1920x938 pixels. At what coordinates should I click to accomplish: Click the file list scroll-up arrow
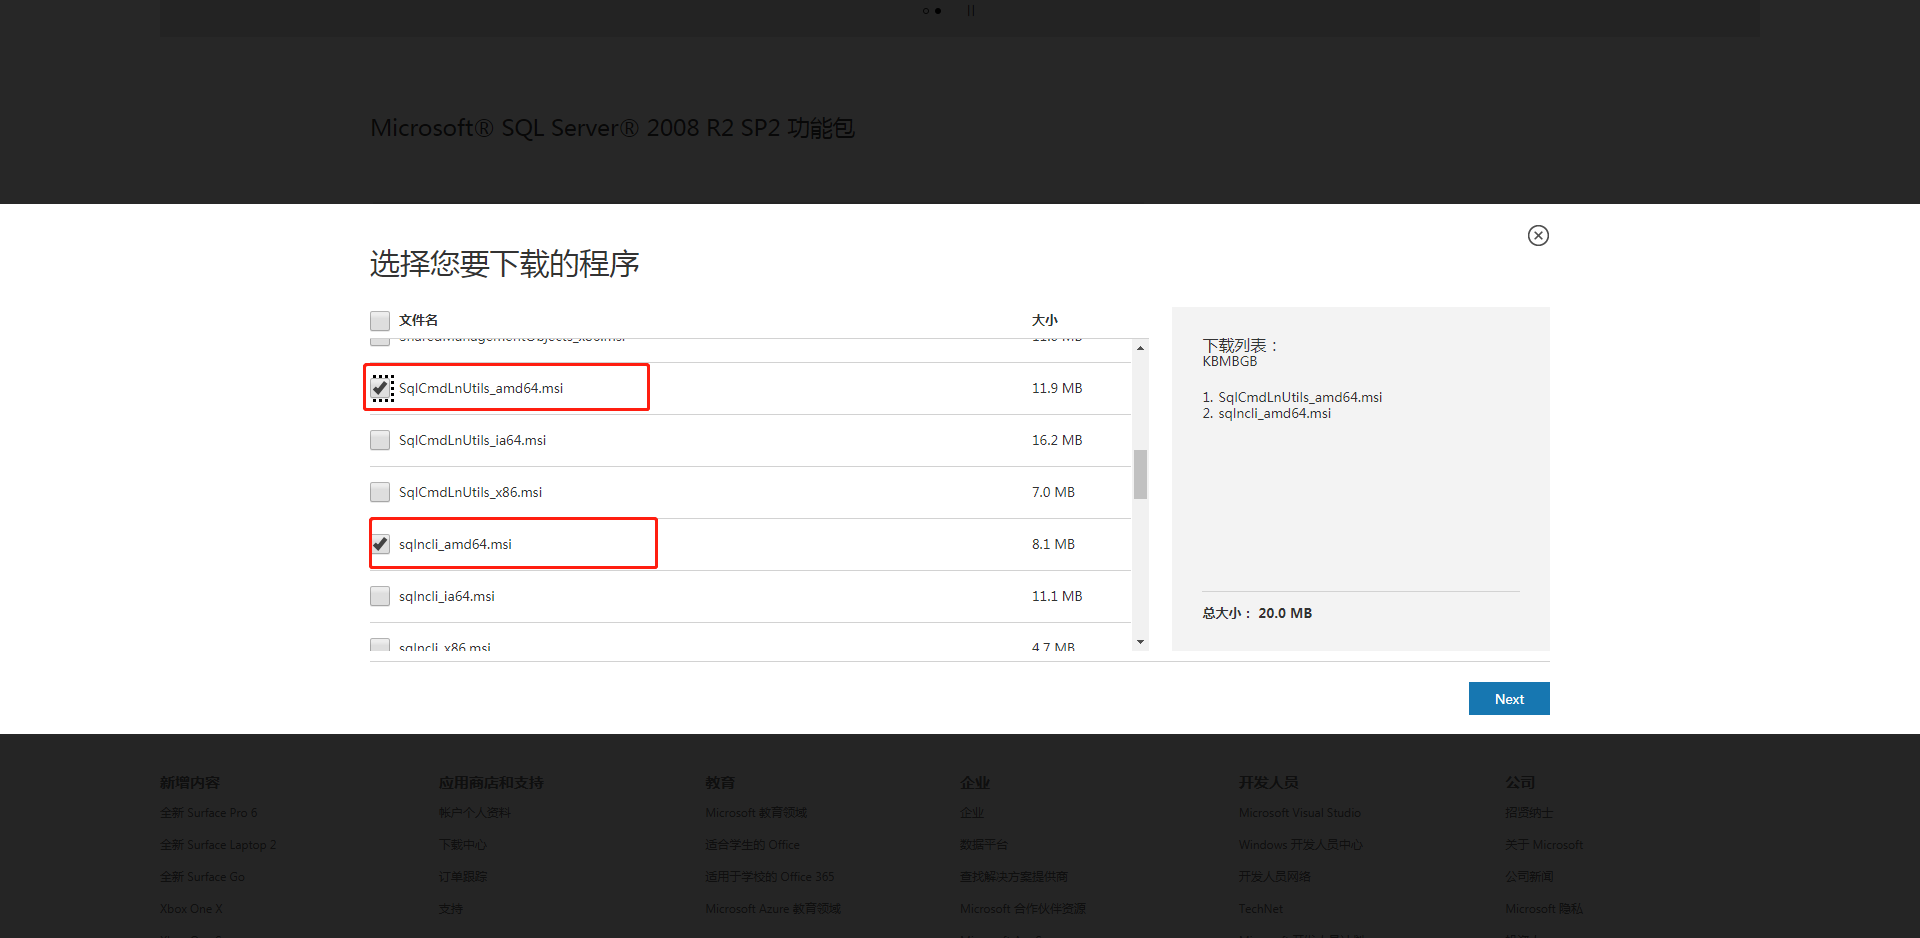pyautogui.click(x=1140, y=348)
